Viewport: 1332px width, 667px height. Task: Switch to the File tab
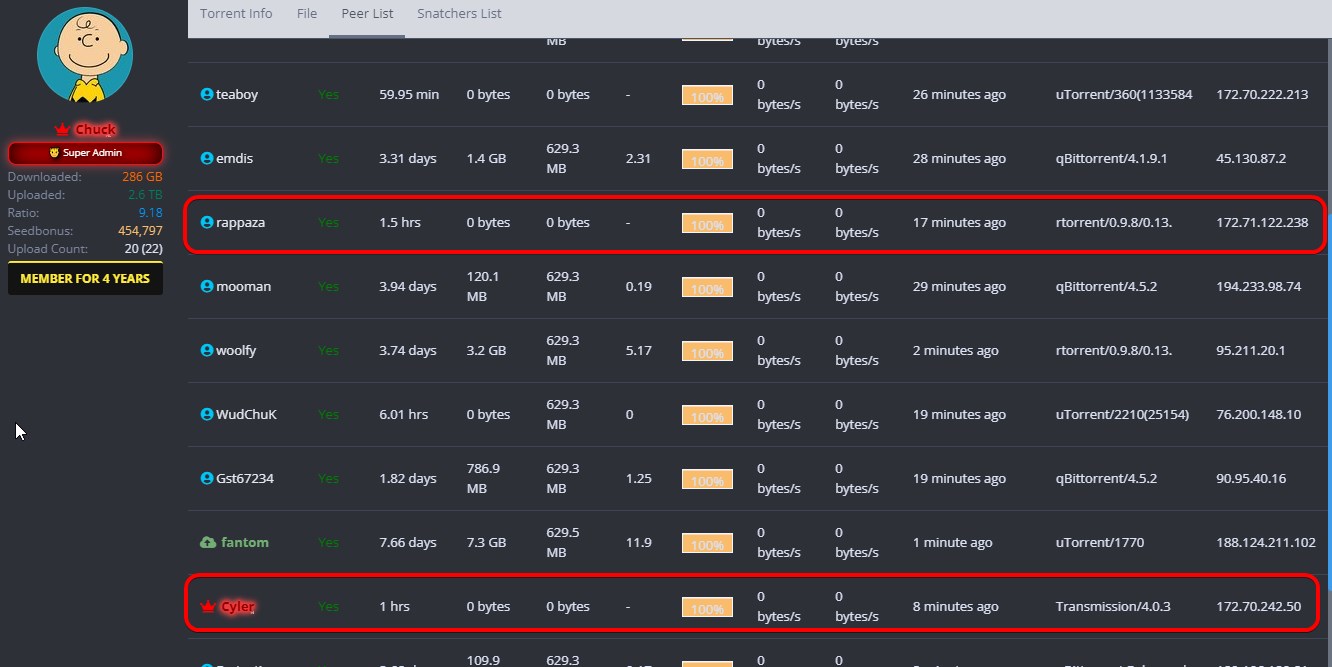coord(307,14)
